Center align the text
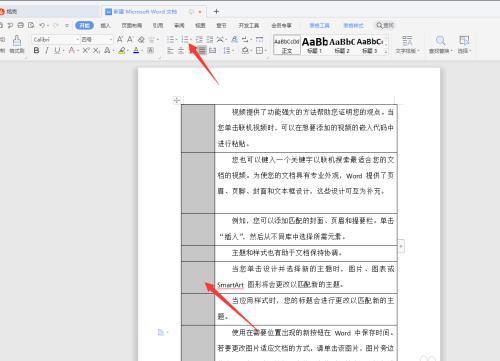Image resolution: width=500 pixels, height=361 pixels. (x=181, y=51)
